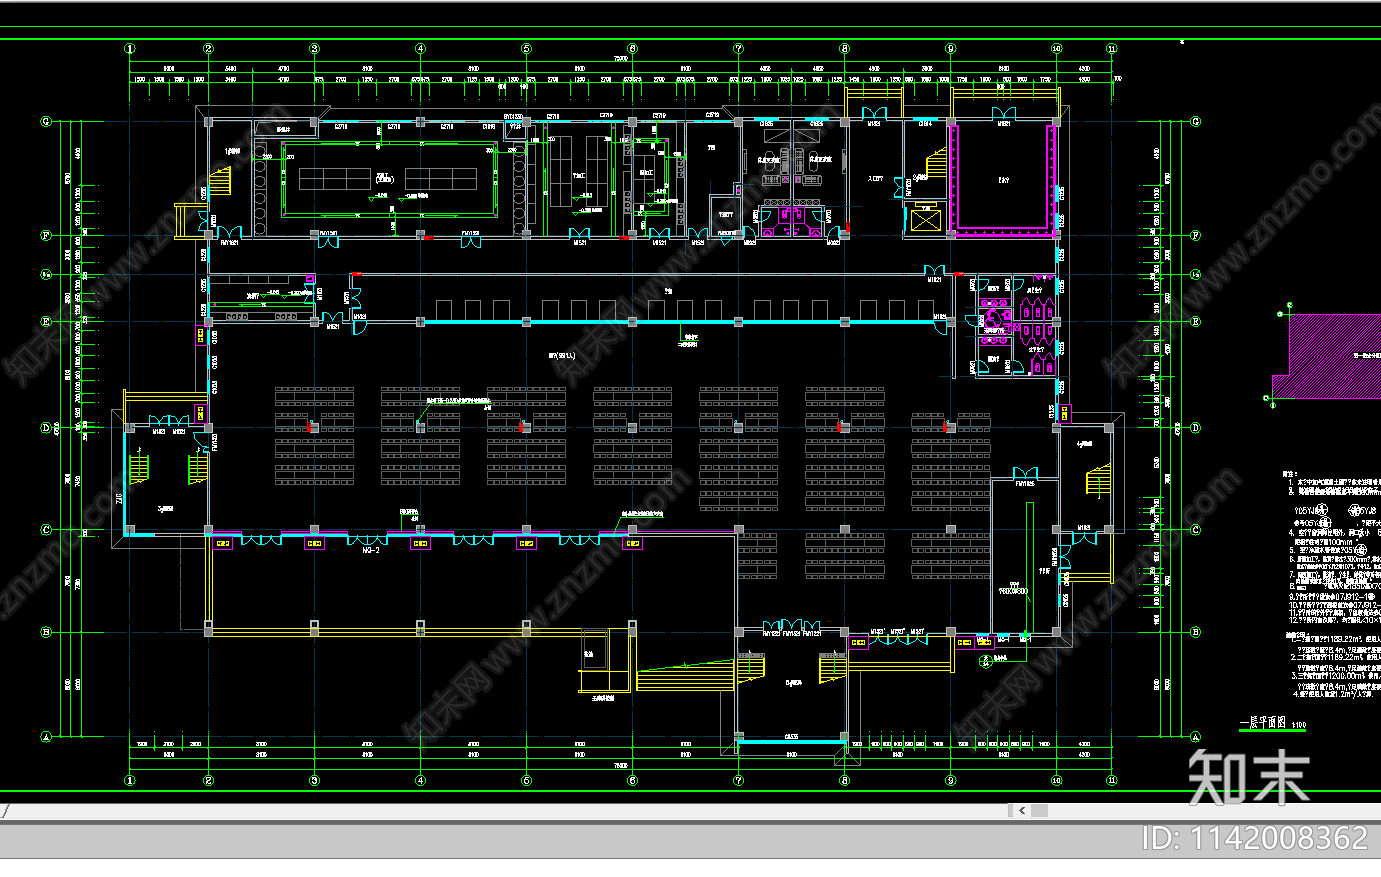
Task: Click the horizontal scrollbar left arrow
Action: click(1021, 811)
